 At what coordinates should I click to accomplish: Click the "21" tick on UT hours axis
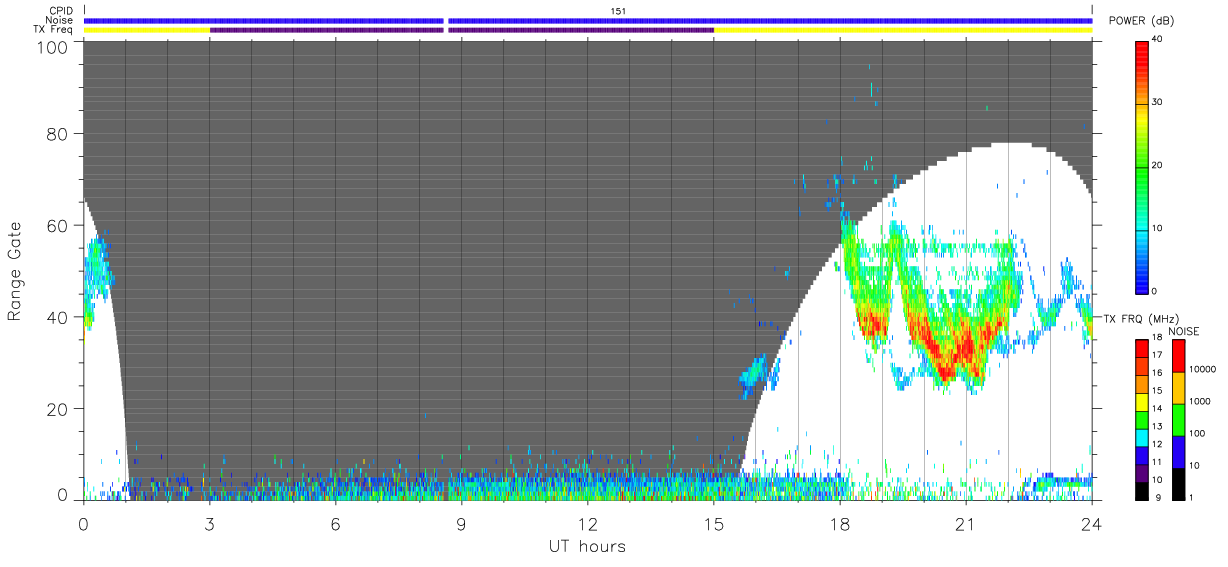965,524
